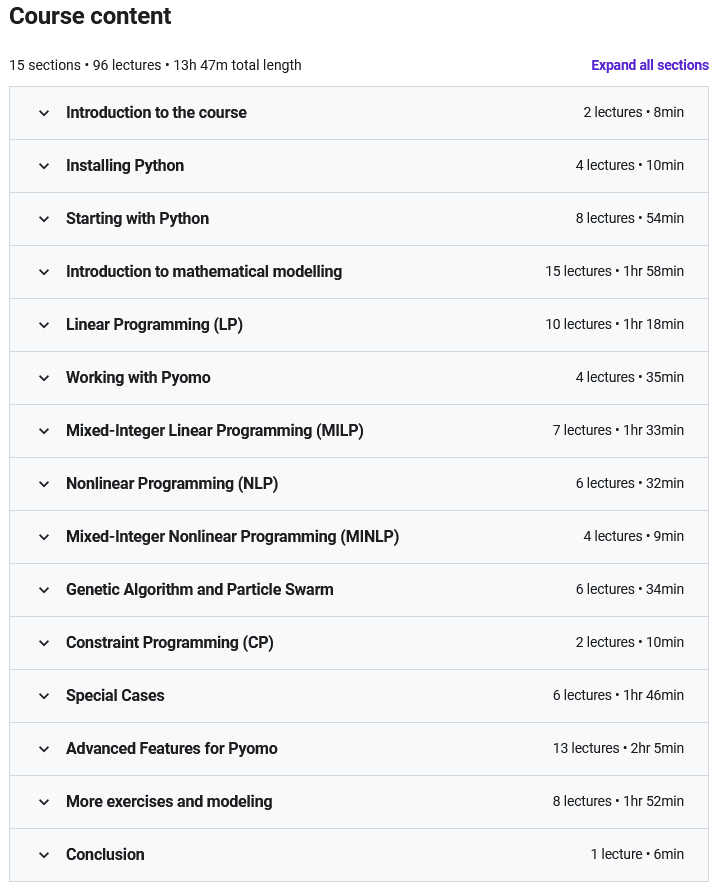Open the Special Cases section title
The height and width of the screenshot is (889, 718).
point(115,696)
